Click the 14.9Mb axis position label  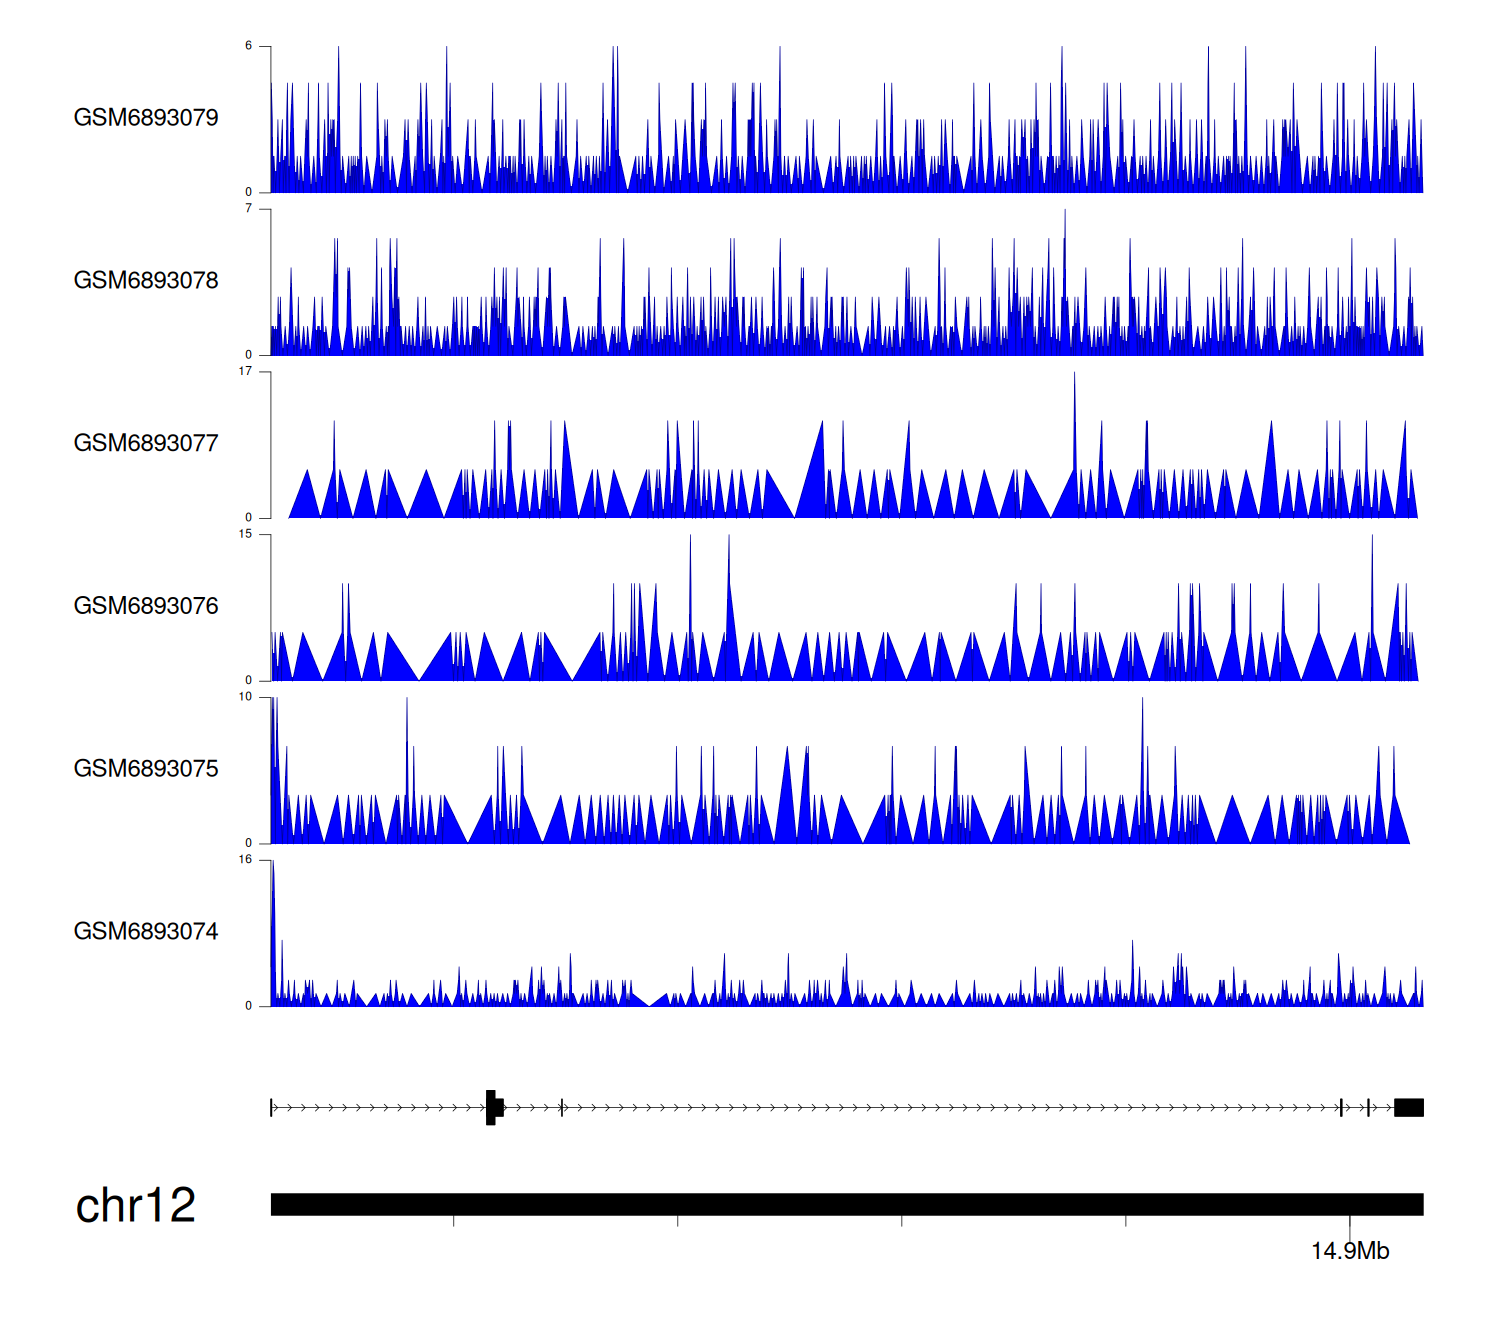(x=1349, y=1252)
